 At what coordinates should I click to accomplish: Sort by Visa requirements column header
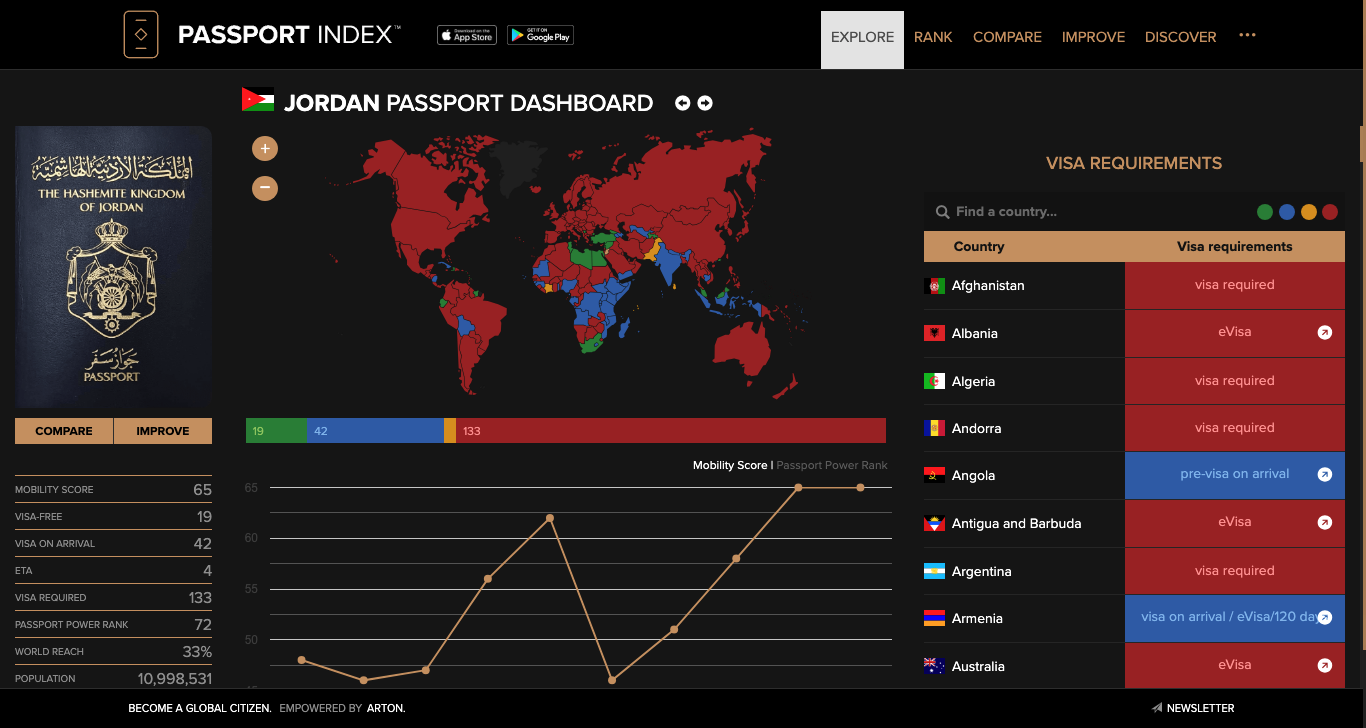point(1234,246)
